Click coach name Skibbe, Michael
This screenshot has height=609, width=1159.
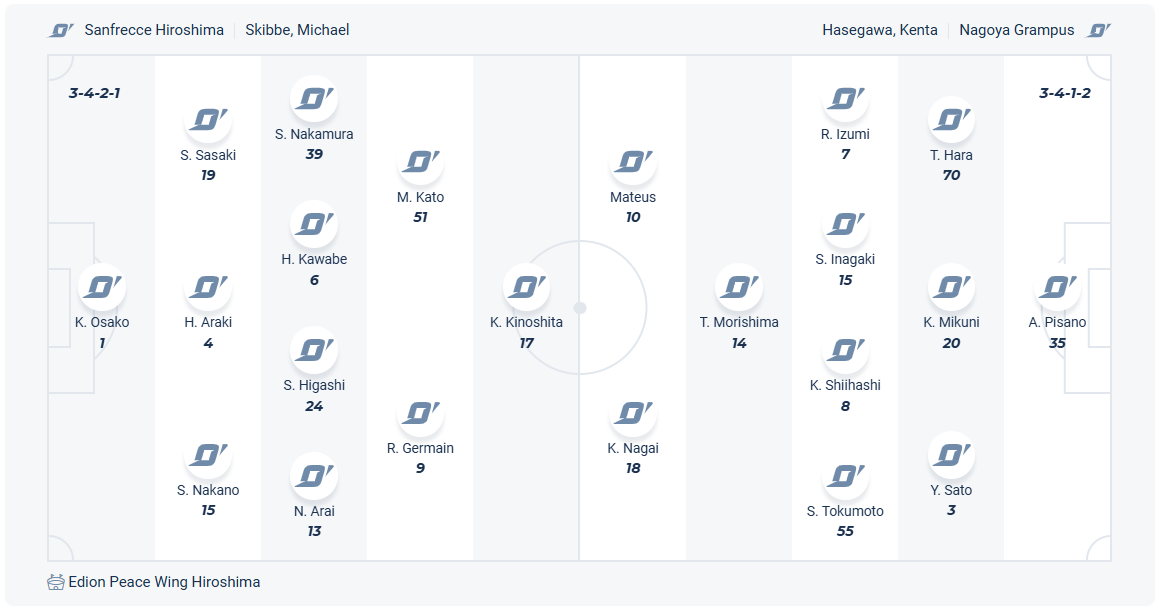click(297, 30)
